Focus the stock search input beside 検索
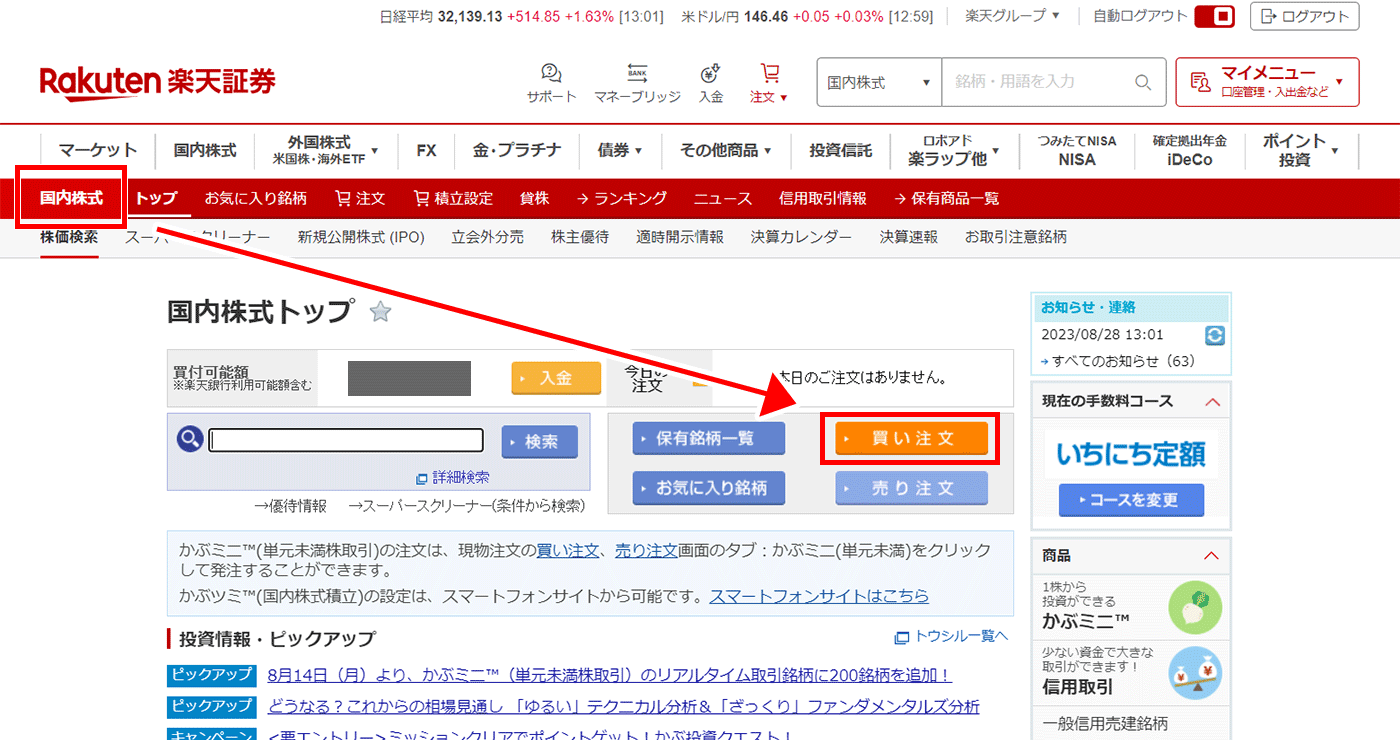The height and width of the screenshot is (740, 1400). pyautogui.click(x=346, y=440)
